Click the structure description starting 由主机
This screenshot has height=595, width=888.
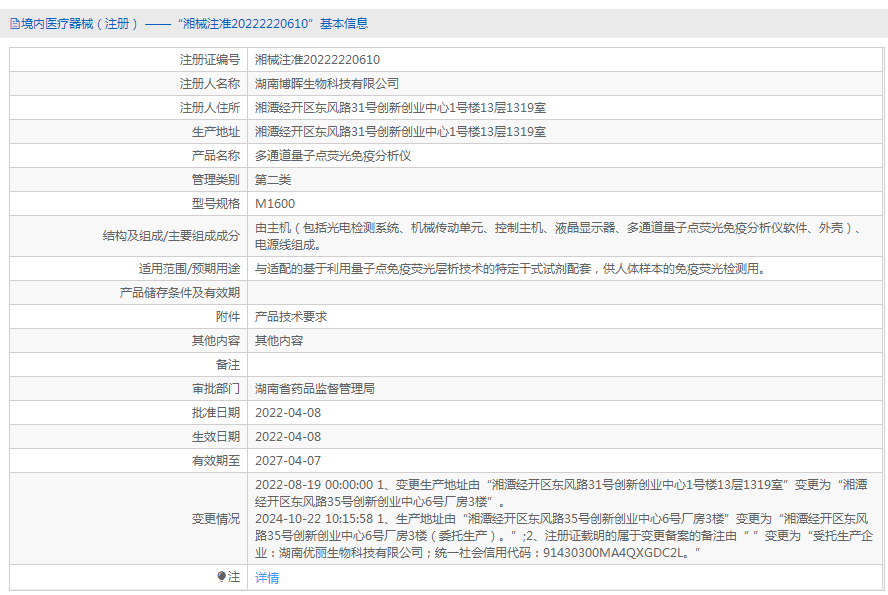pyautogui.click(x=560, y=236)
